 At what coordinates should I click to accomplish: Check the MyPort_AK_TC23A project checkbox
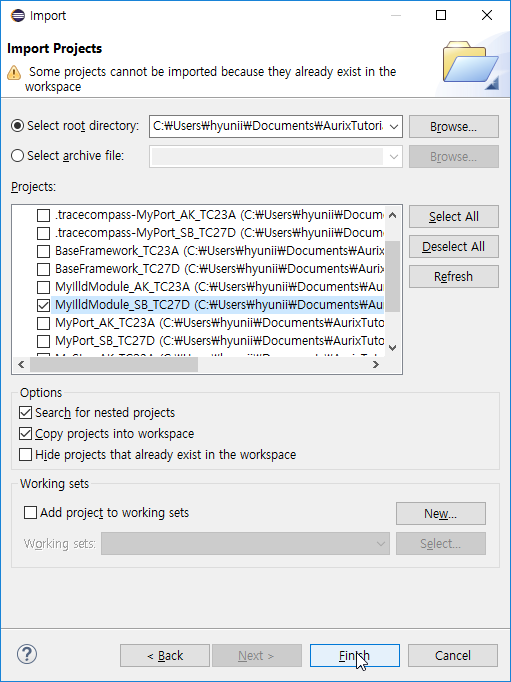click(43, 323)
